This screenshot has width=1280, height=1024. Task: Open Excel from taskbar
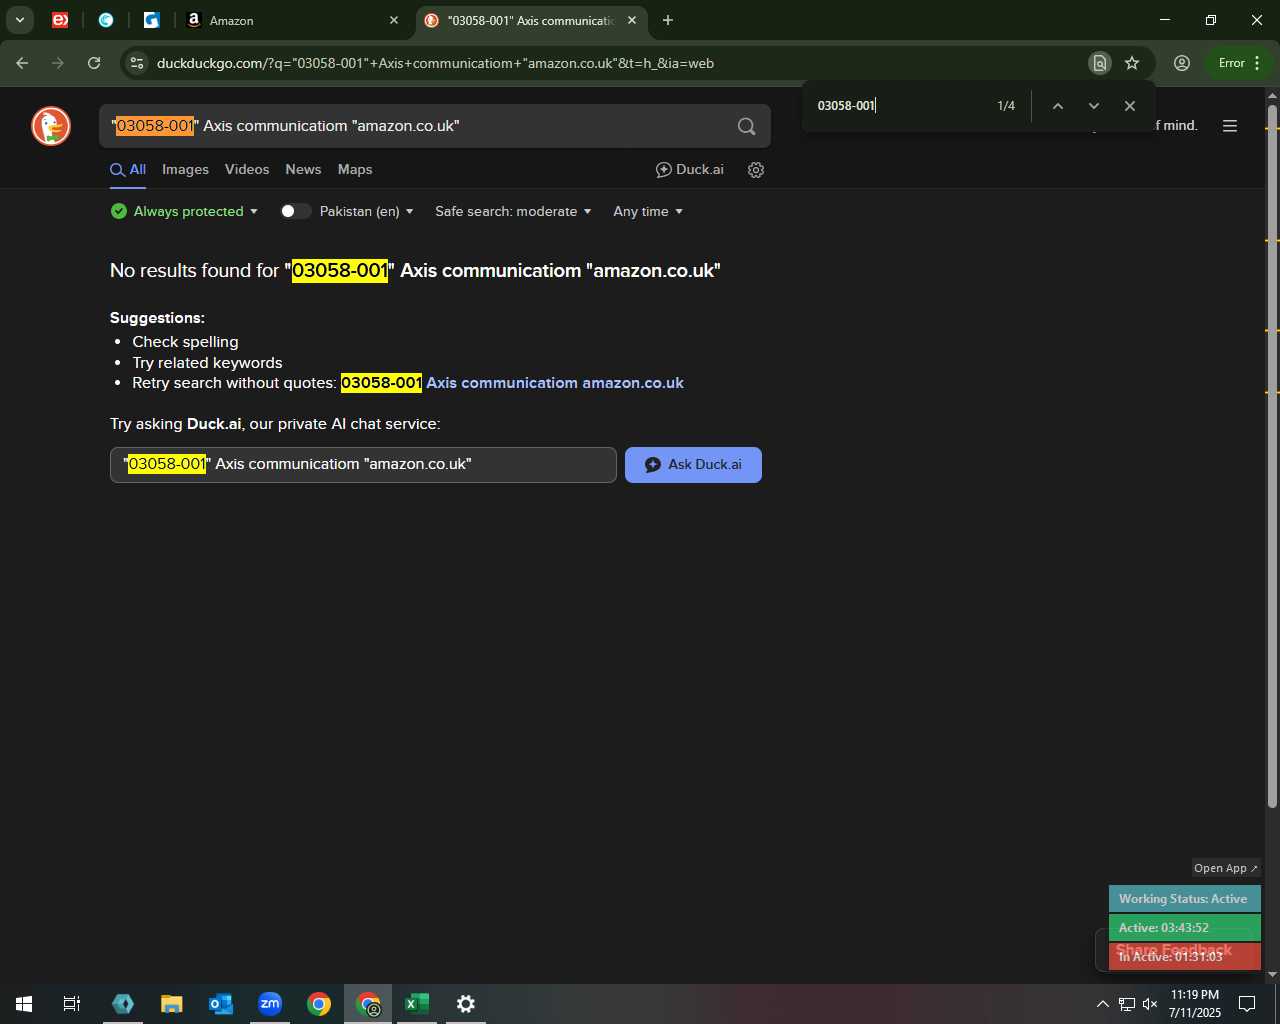click(417, 1004)
